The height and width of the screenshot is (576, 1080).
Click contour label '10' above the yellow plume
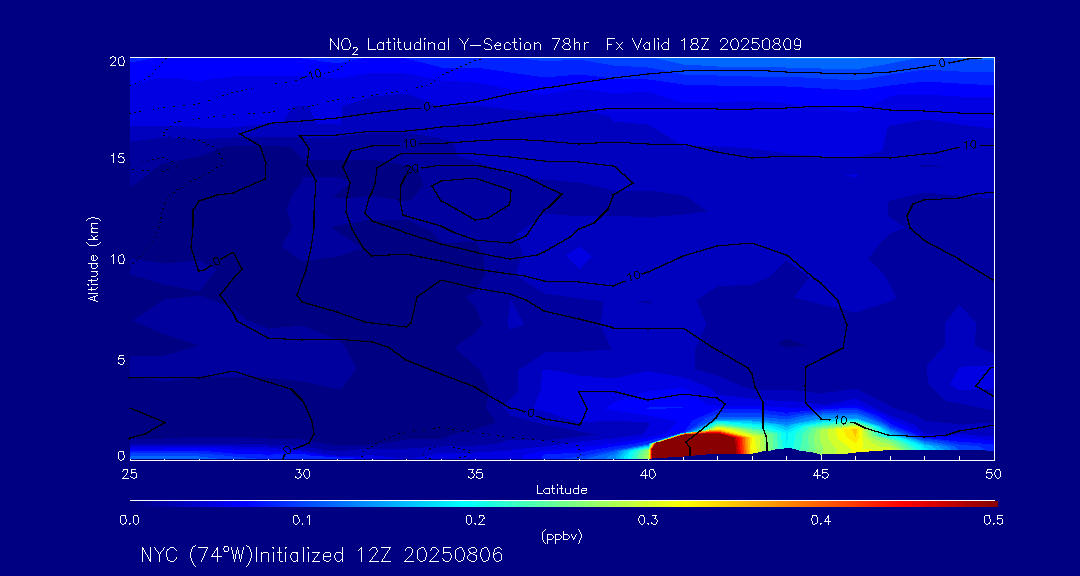840,420
